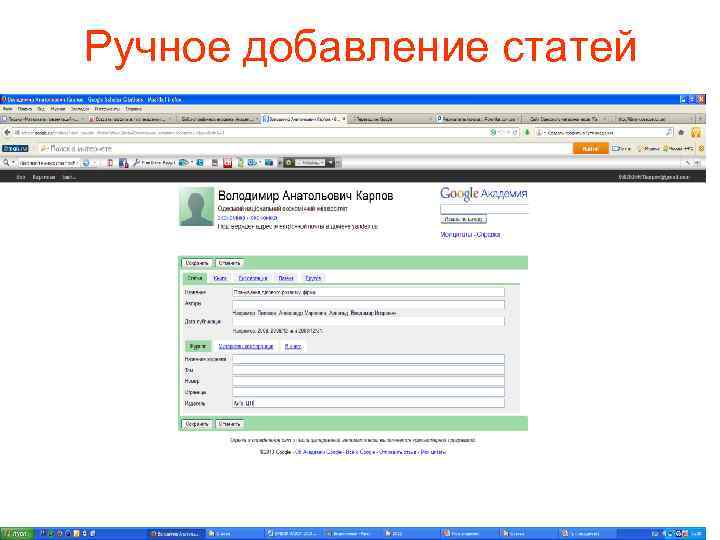Open the Инструменты menu
This screenshot has width=720, height=540.
pos(107,109)
